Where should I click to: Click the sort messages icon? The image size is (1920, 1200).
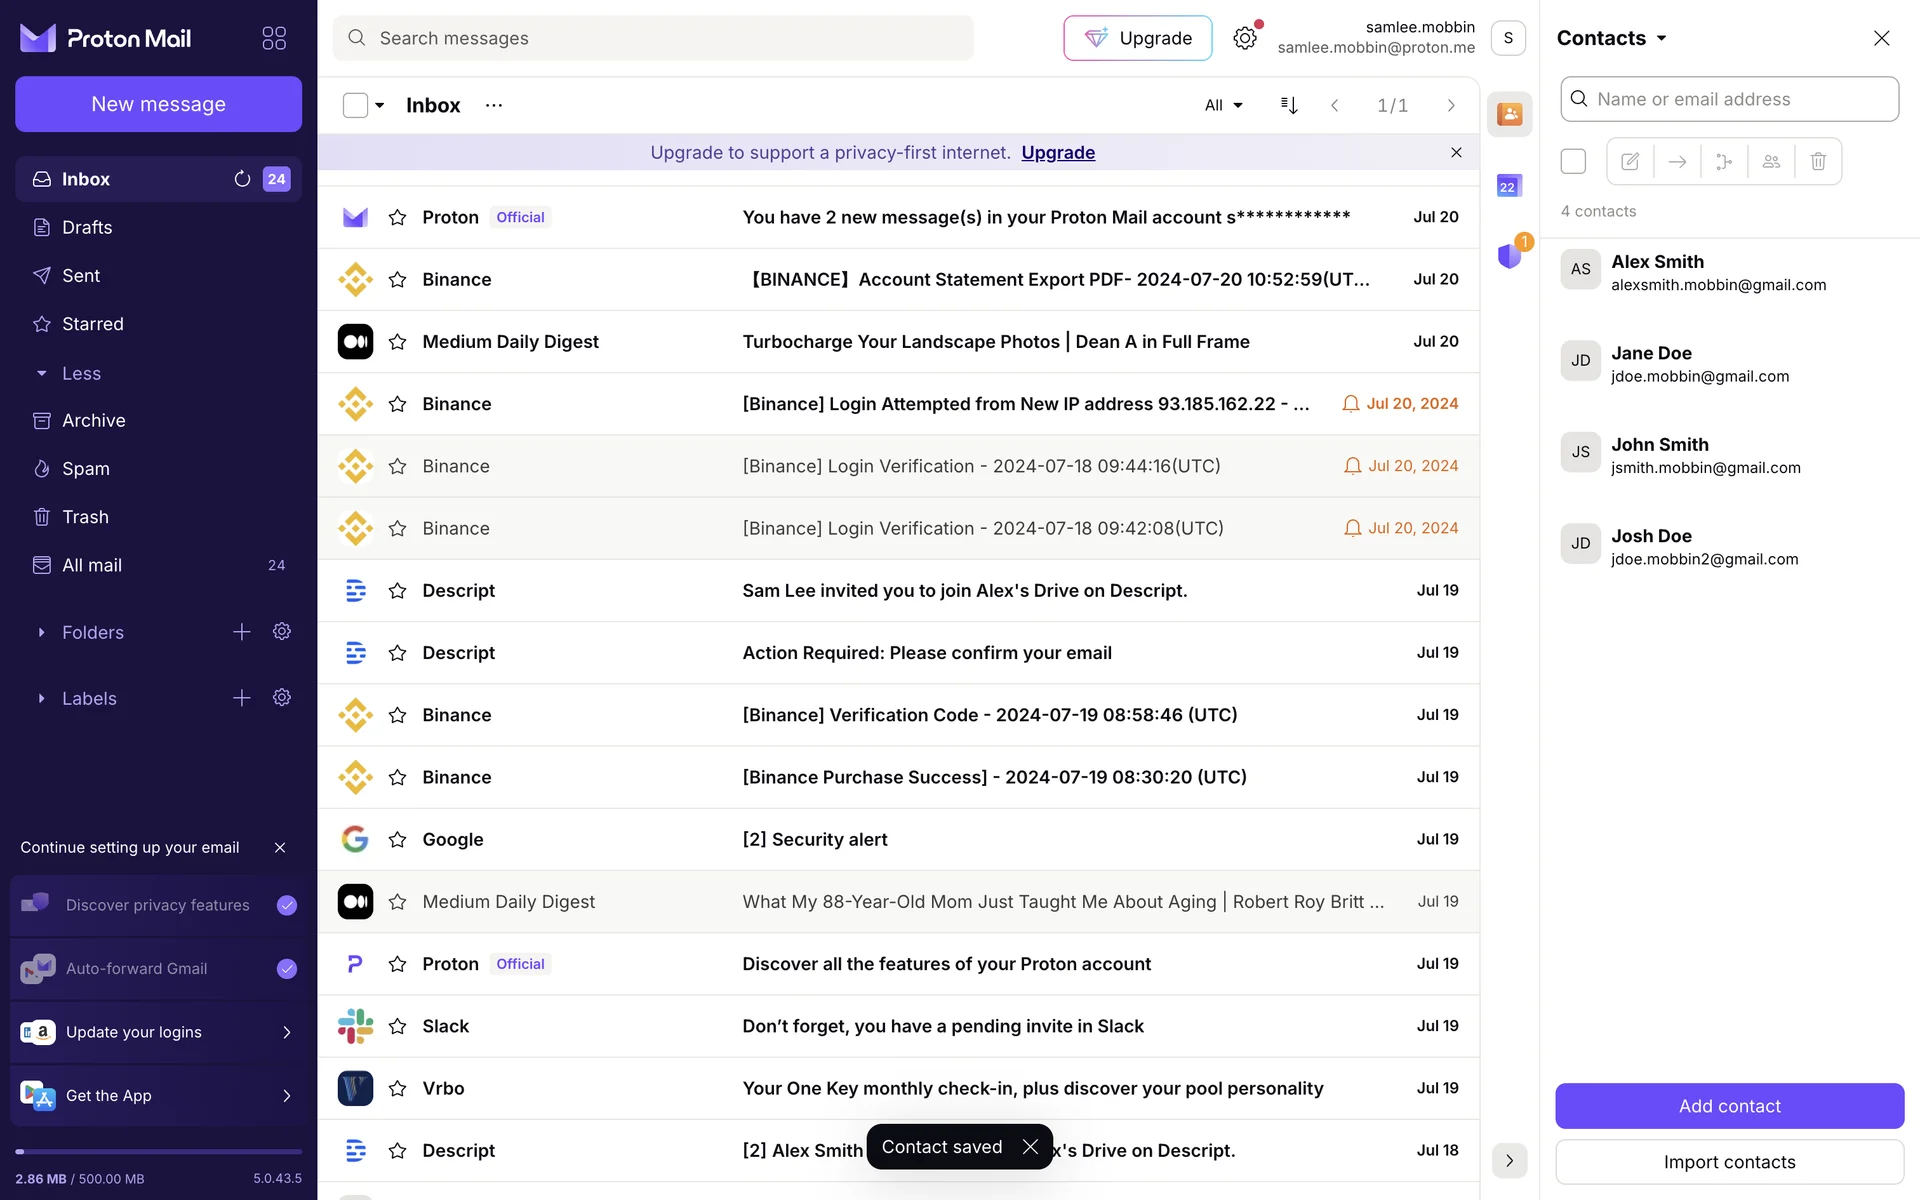(1289, 105)
